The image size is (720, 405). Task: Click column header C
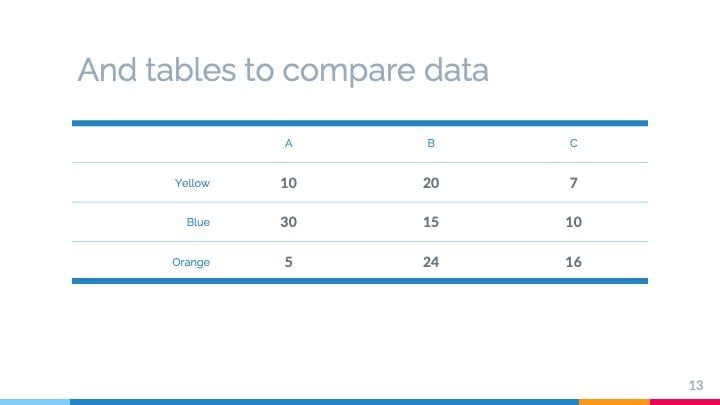[x=574, y=143]
